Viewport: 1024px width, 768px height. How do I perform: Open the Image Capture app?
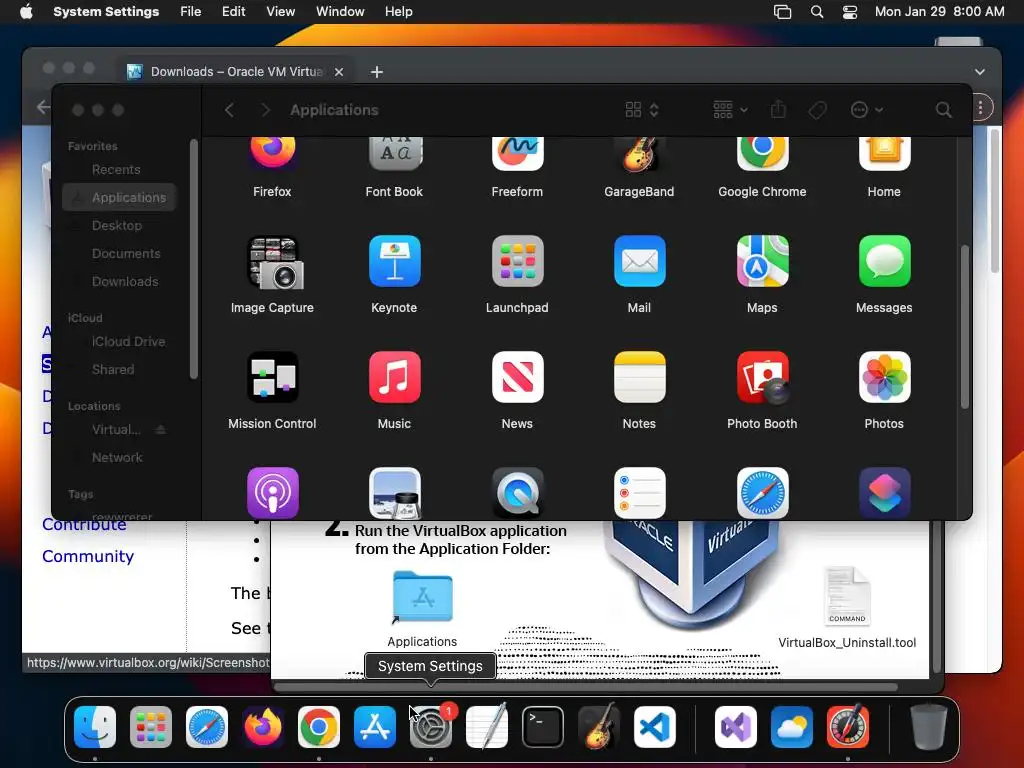point(272,263)
